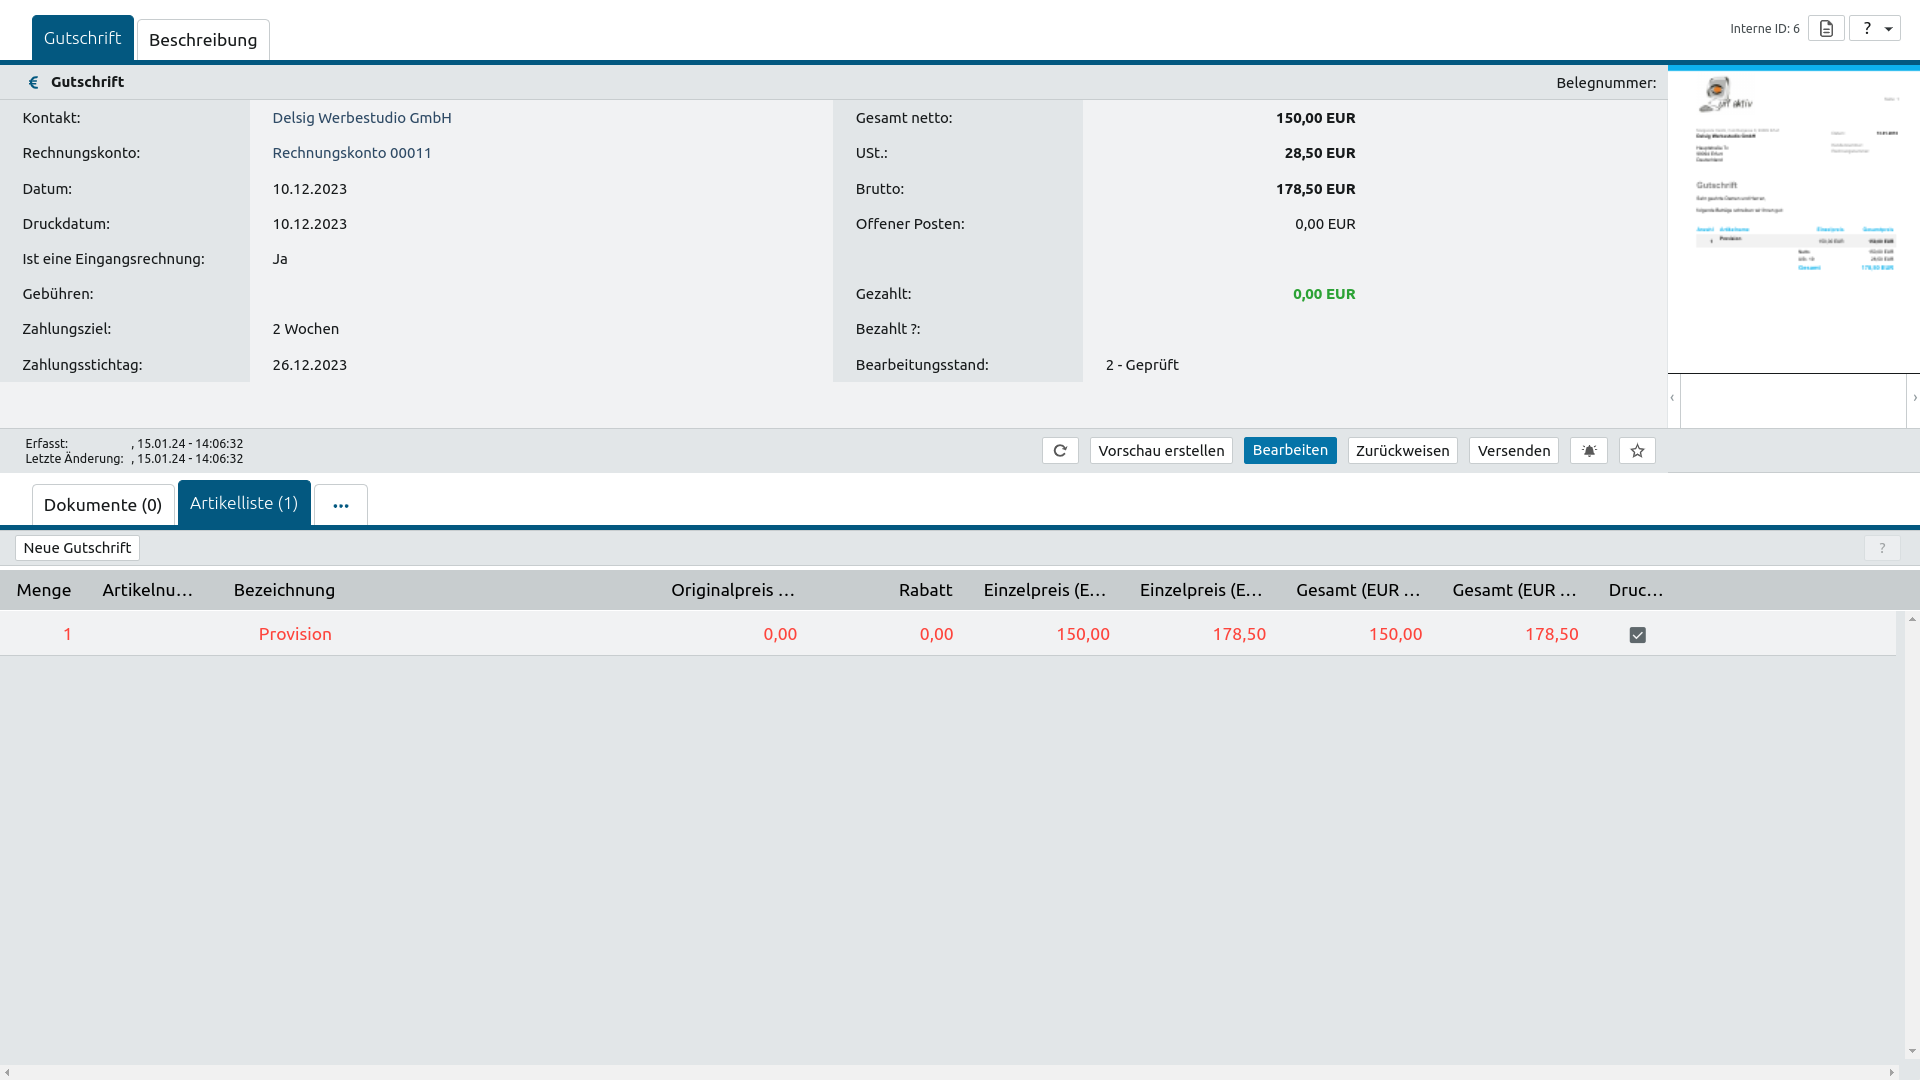
Task: Click the left arrow under preview pane
Action: click(1672, 398)
